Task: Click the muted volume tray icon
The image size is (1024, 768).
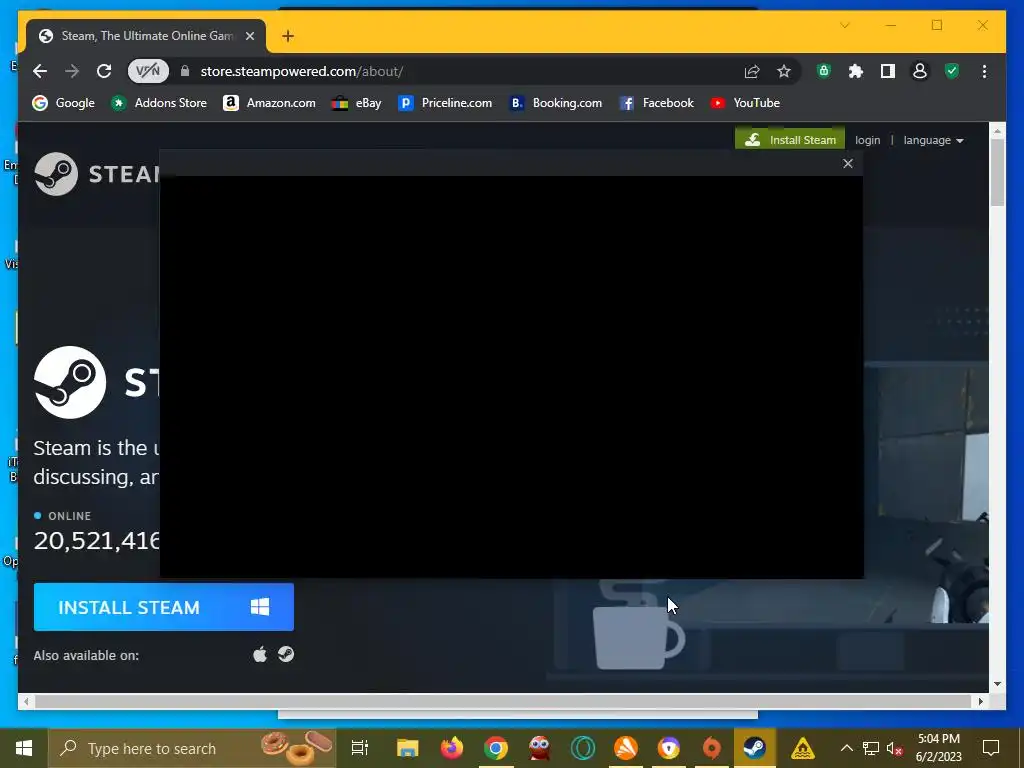Action: [x=895, y=748]
